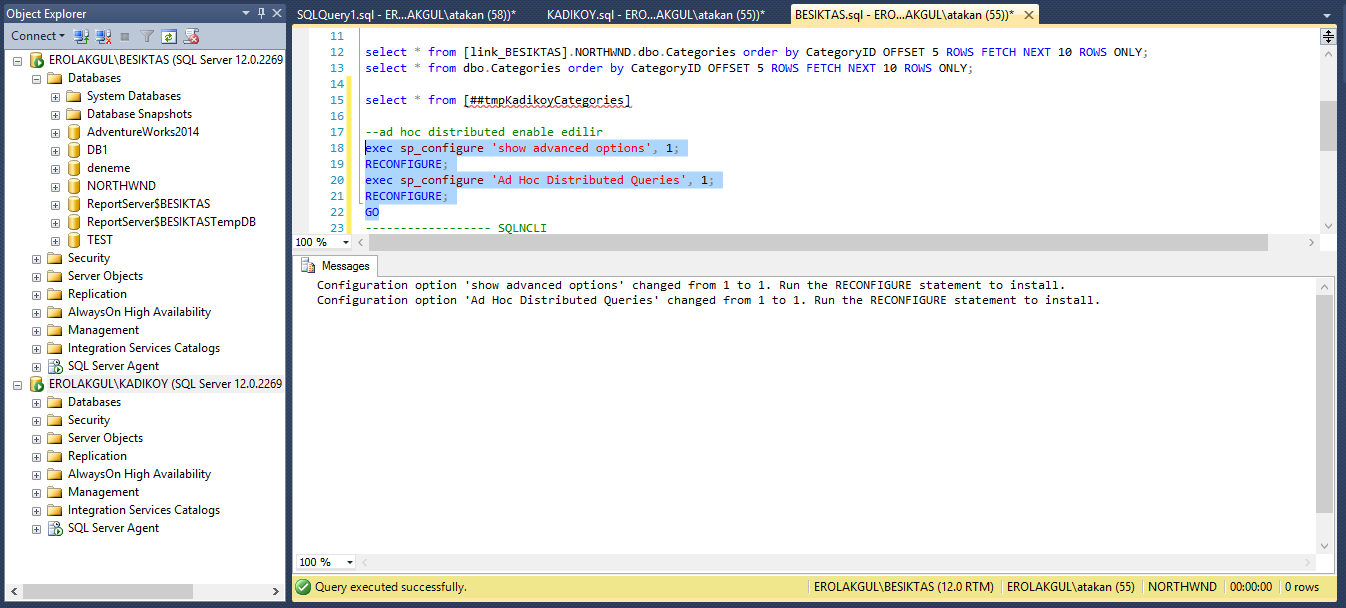The height and width of the screenshot is (608, 1346).
Task: Expand the AdventureWorks2014 database node
Action: (56, 132)
